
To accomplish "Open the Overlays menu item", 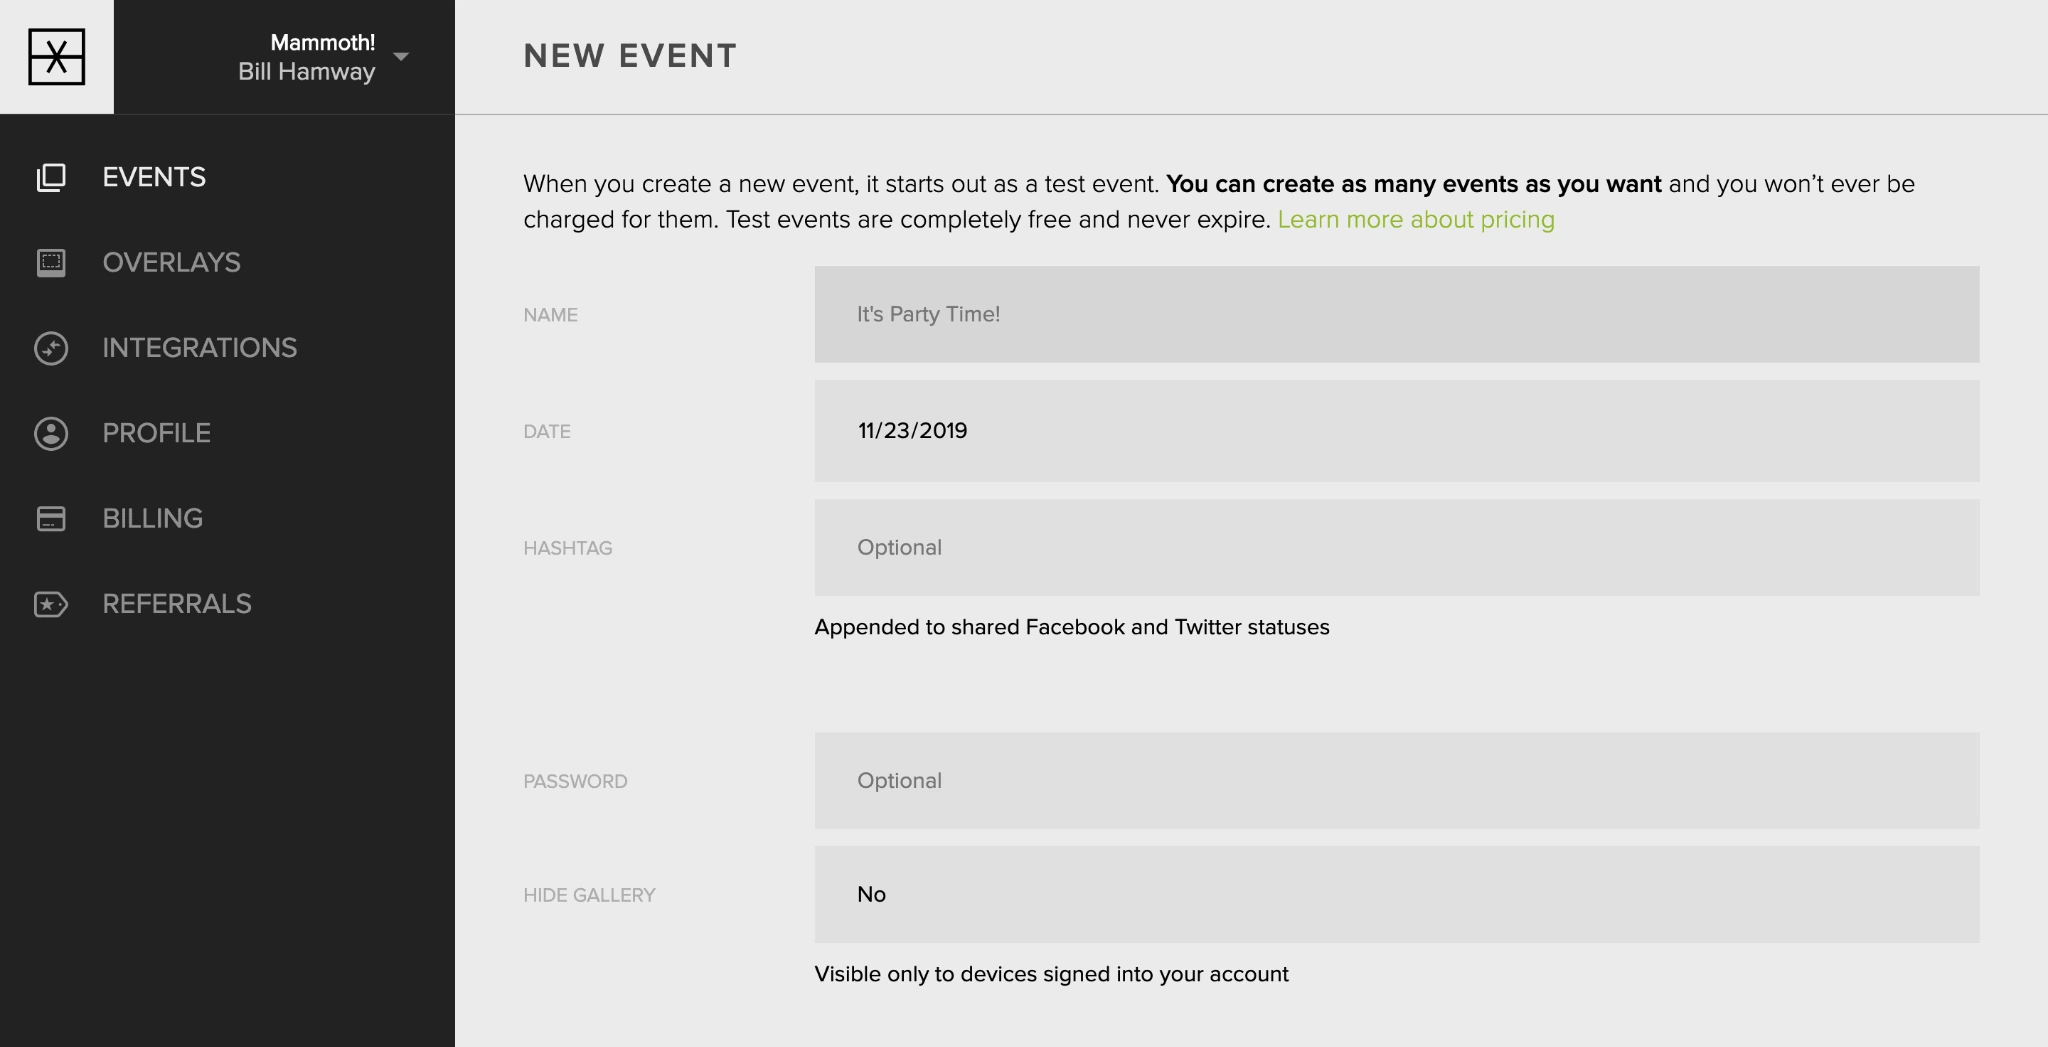I will [x=171, y=263].
